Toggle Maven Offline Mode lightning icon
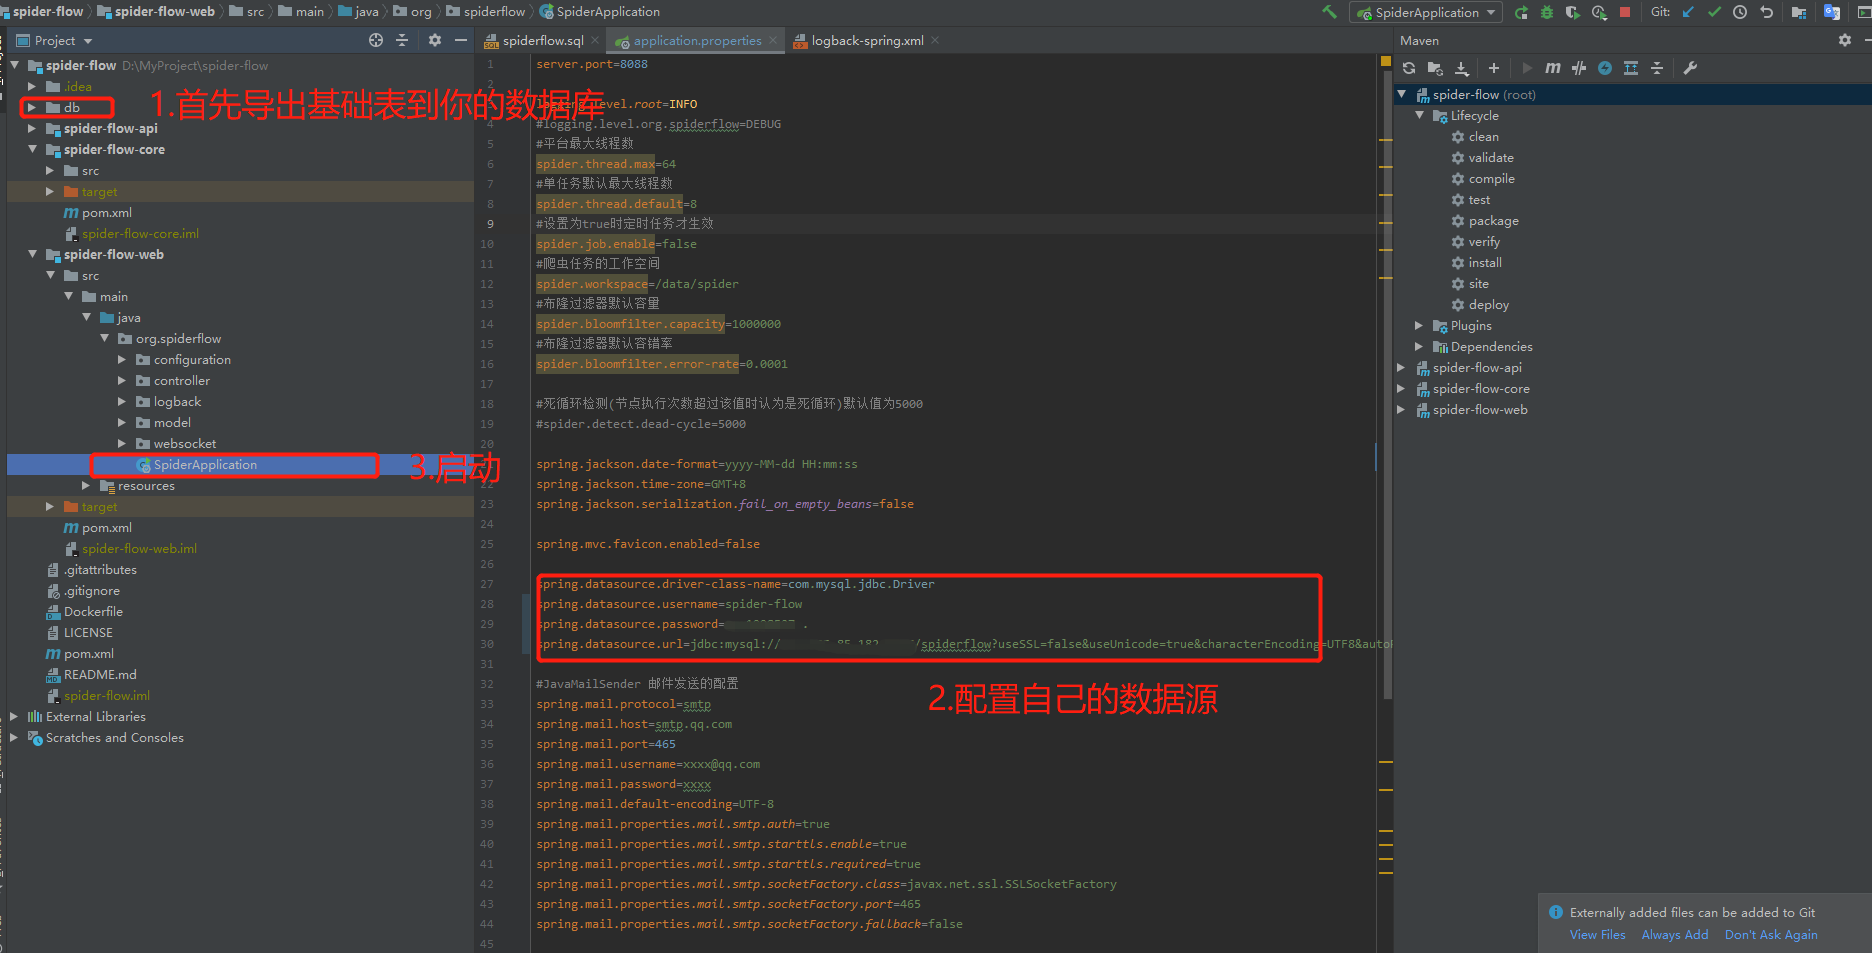Image resolution: width=1872 pixels, height=953 pixels. (1604, 67)
